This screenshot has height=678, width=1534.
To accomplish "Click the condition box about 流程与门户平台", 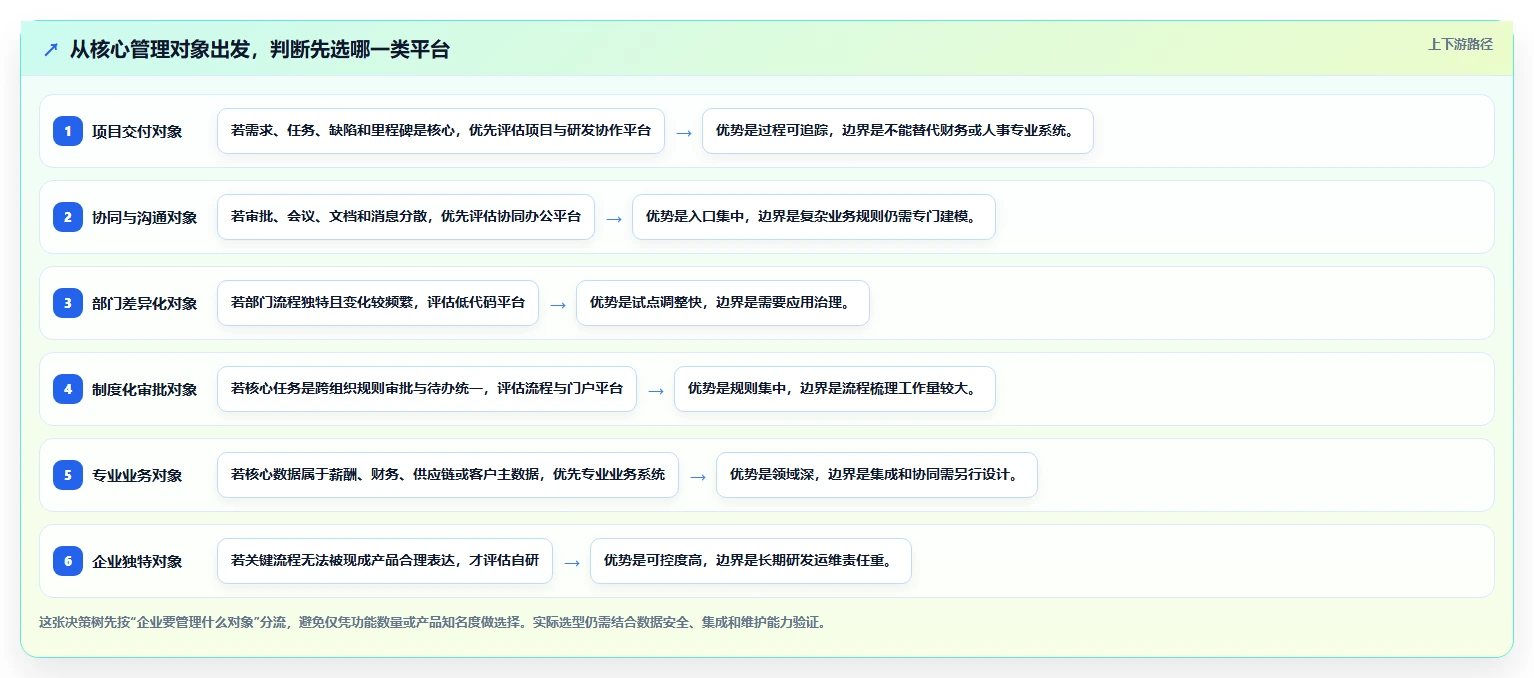I will (427, 389).
